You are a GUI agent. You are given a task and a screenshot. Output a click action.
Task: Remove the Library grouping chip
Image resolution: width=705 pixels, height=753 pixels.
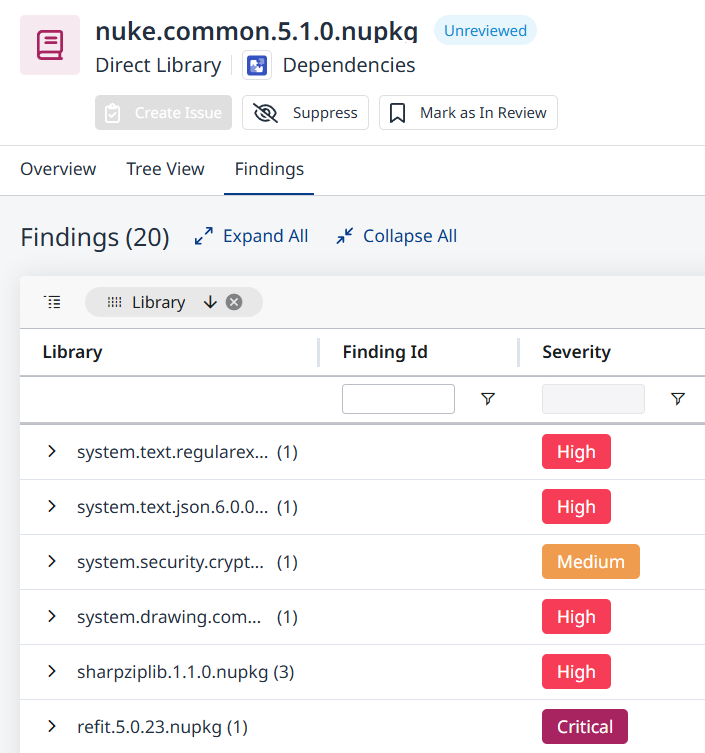[x=234, y=302]
